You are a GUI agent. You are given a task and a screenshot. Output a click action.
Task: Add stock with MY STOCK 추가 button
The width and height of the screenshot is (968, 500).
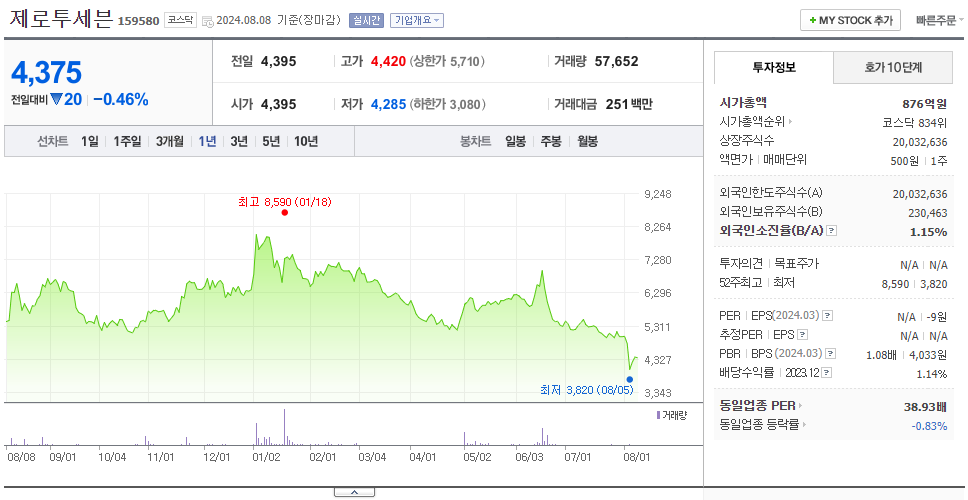point(851,20)
